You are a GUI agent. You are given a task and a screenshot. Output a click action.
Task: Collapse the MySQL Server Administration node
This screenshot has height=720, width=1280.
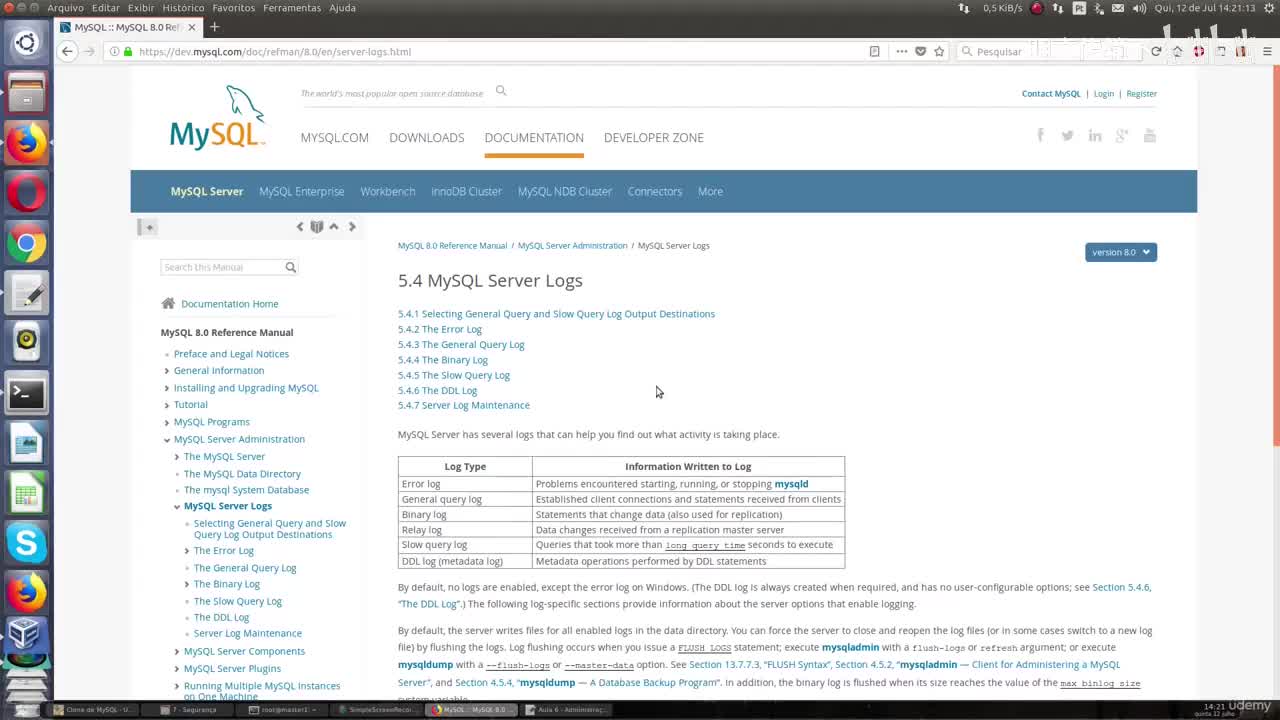point(167,440)
